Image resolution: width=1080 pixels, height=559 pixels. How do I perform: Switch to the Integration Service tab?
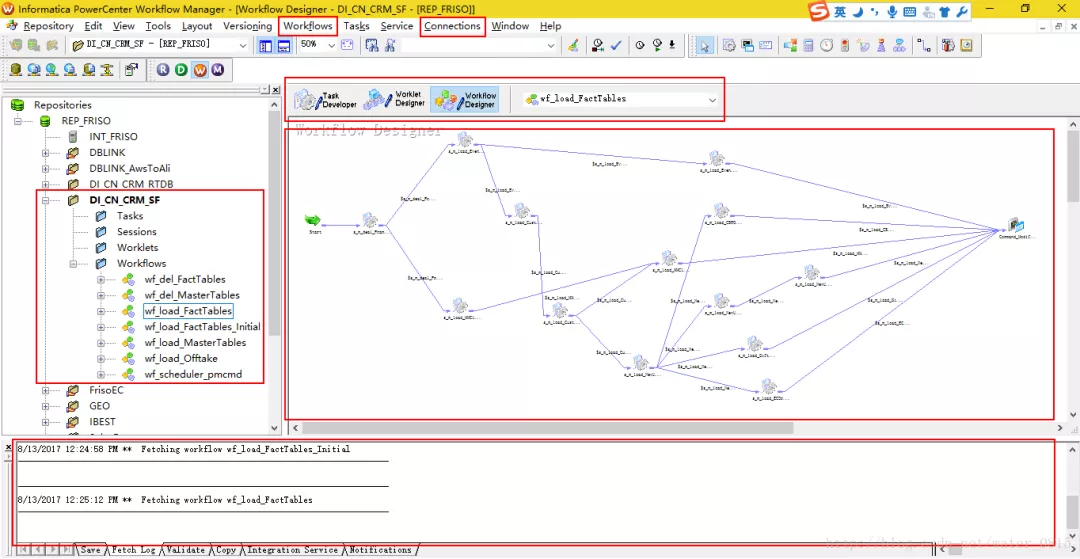click(x=293, y=550)
